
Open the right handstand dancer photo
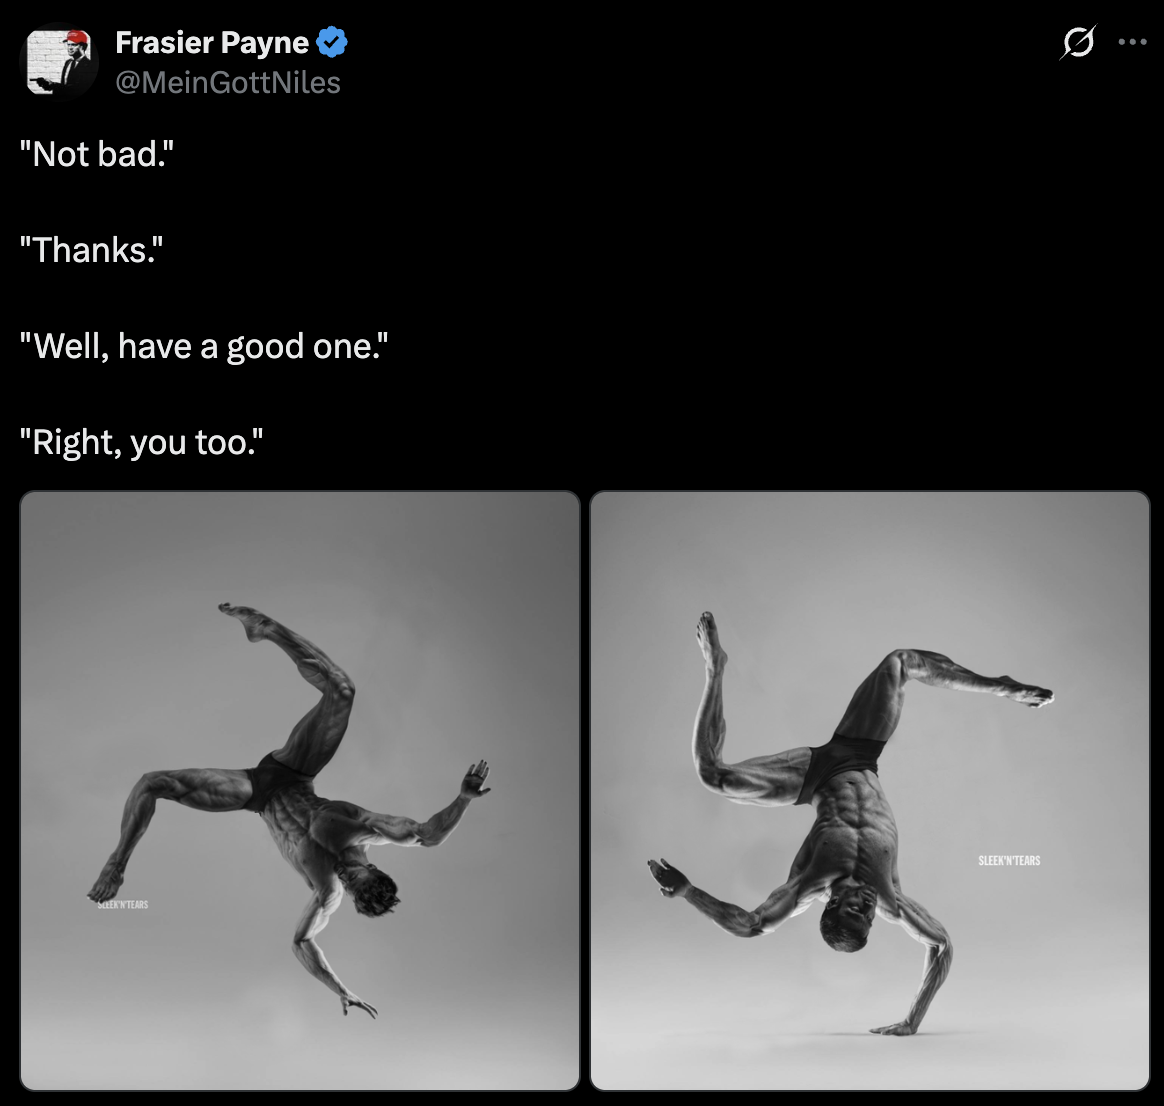[x=870, y=791]
